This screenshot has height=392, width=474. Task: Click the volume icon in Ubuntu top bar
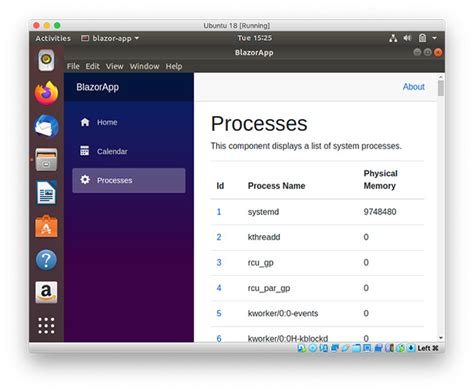point(407,38)
